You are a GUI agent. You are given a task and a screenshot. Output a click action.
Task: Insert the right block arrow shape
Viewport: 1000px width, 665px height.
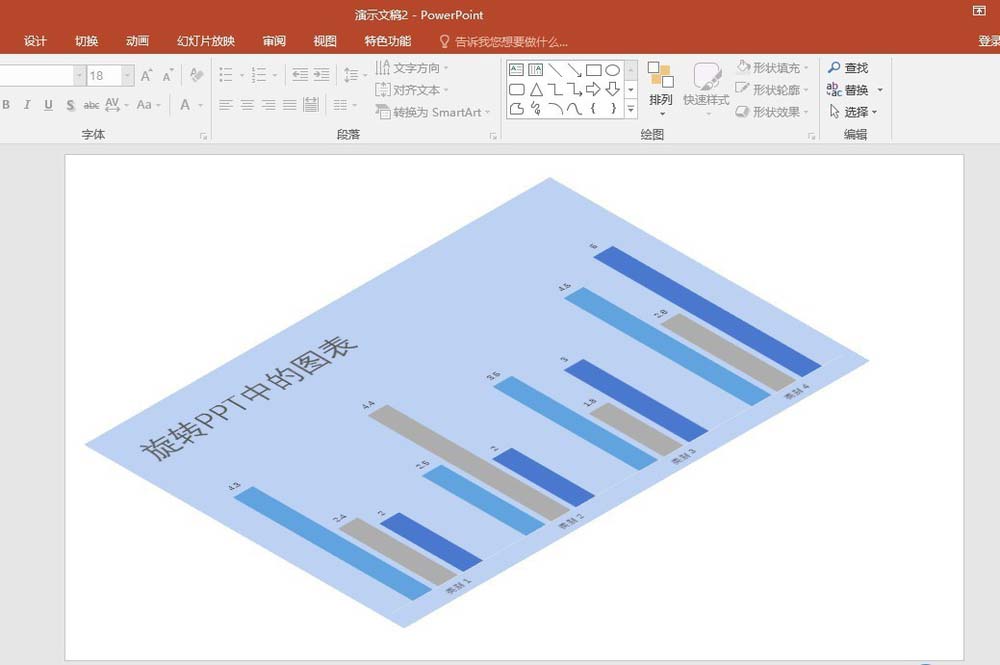point(593,89)
